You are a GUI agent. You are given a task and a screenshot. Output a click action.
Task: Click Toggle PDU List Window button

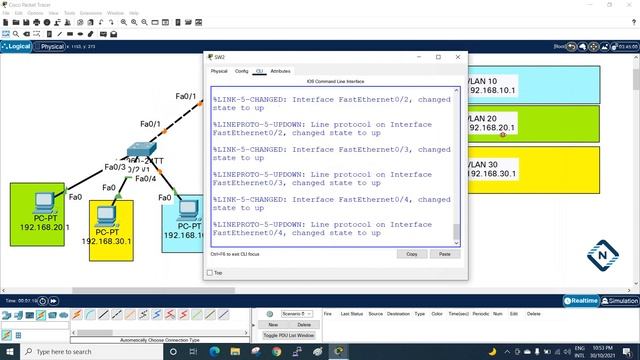pyautogui.click(x=289, y=336)
